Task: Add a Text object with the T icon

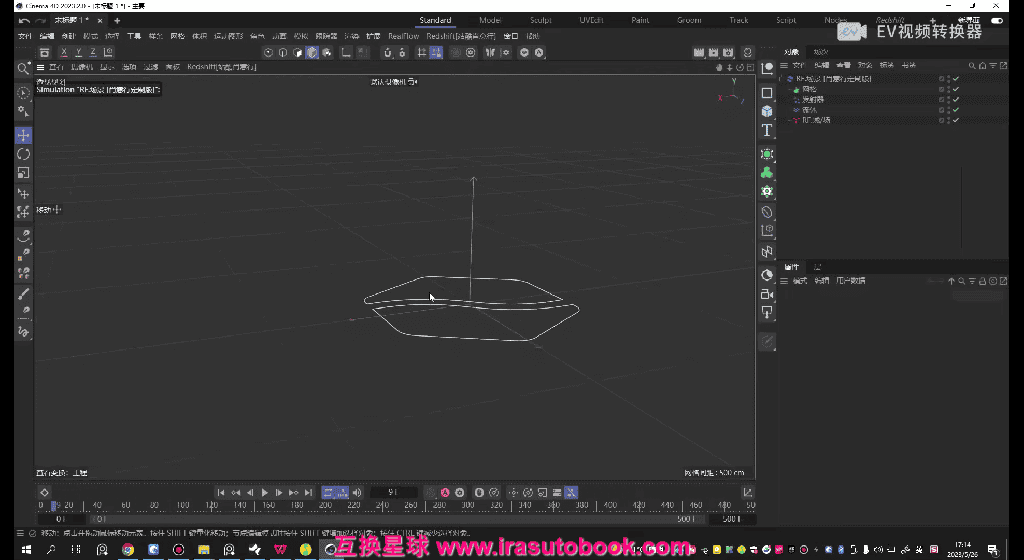Action: [767, 131]
